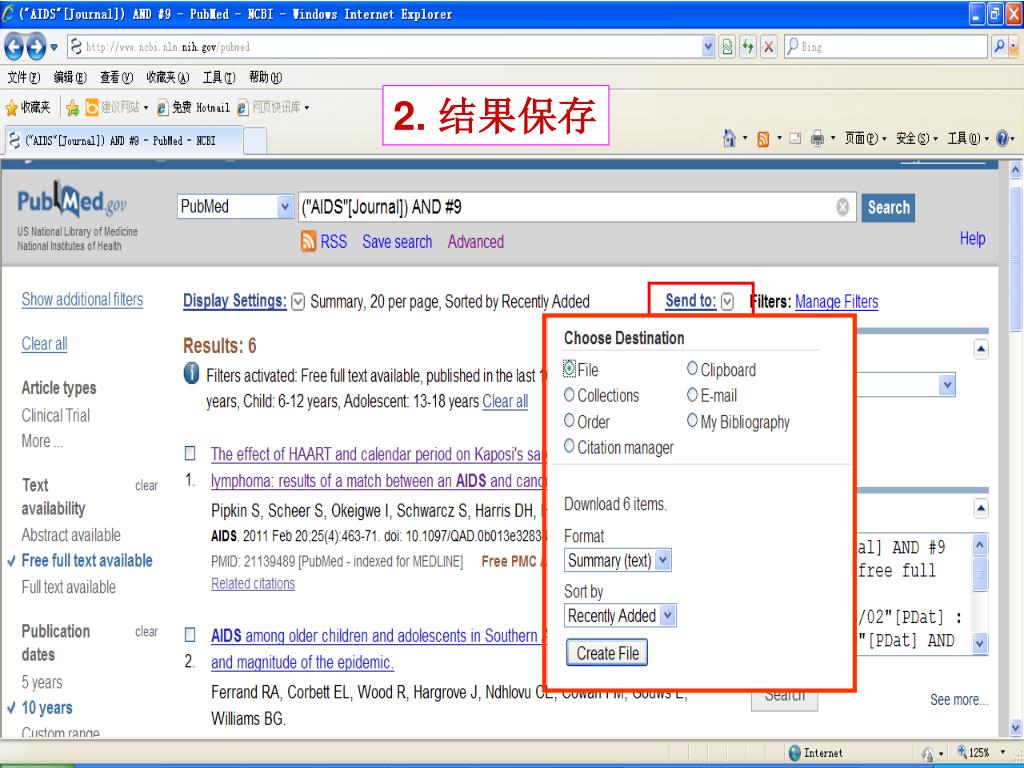The height and width of the screenshot is (768, 1024).
Task: Click the browser Back arrow button
Action: click(14, 46)
